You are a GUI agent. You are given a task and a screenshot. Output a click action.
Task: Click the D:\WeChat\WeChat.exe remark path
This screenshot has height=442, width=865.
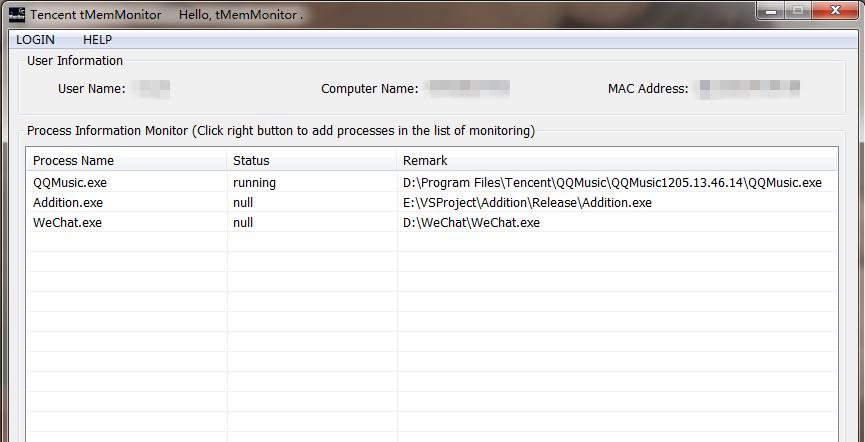click(x=471, y=222)
